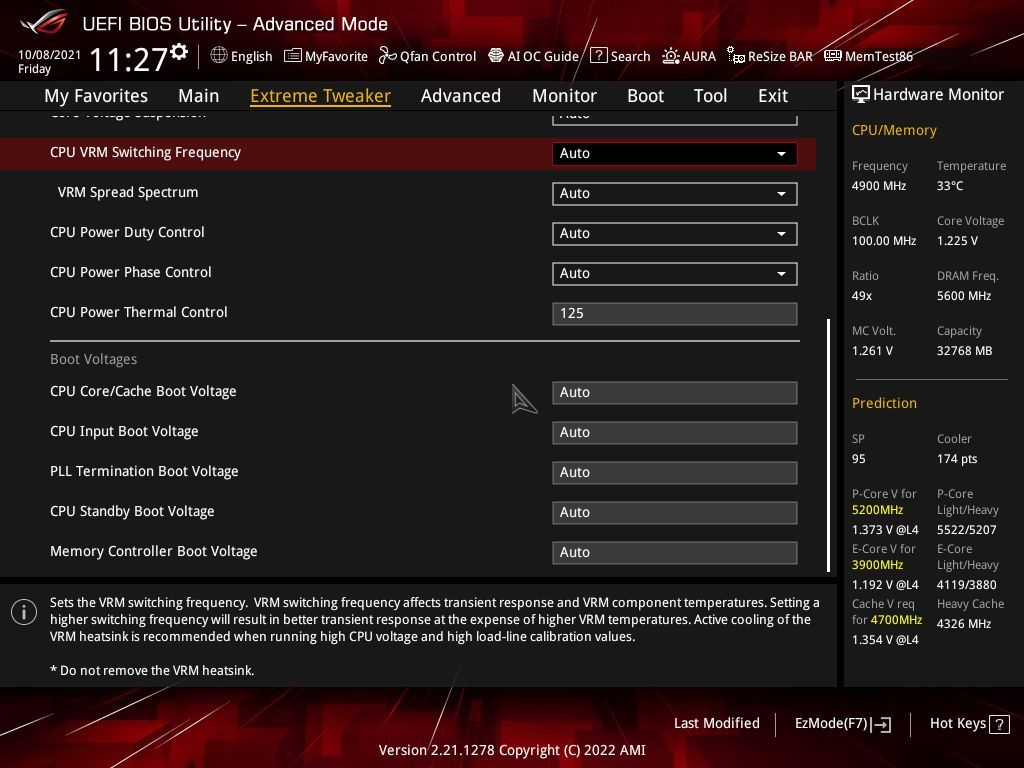
Task: Click the 33°C temperature value
Action: pos(950,185)
